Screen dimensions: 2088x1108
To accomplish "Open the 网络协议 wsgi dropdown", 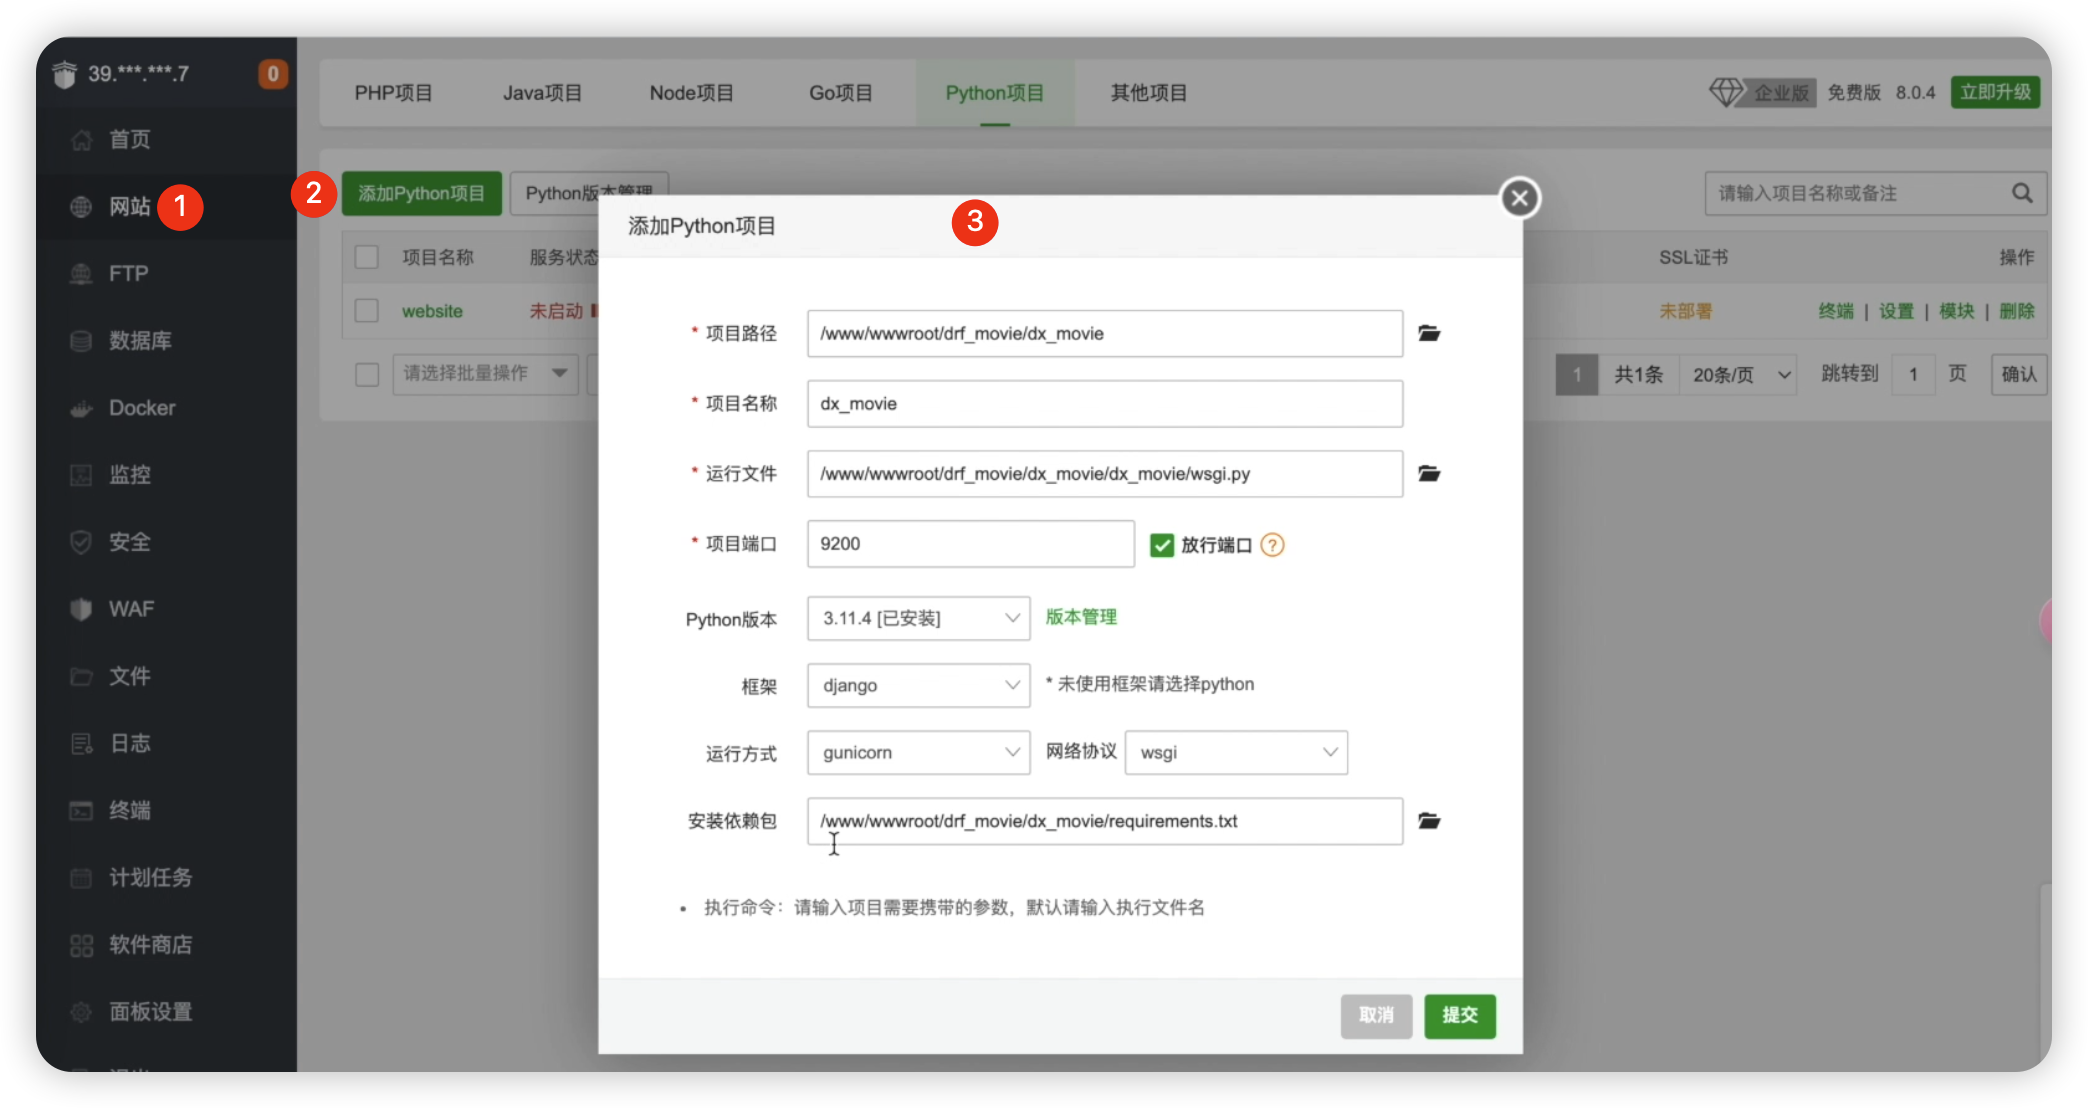I will coord(1236,752).
